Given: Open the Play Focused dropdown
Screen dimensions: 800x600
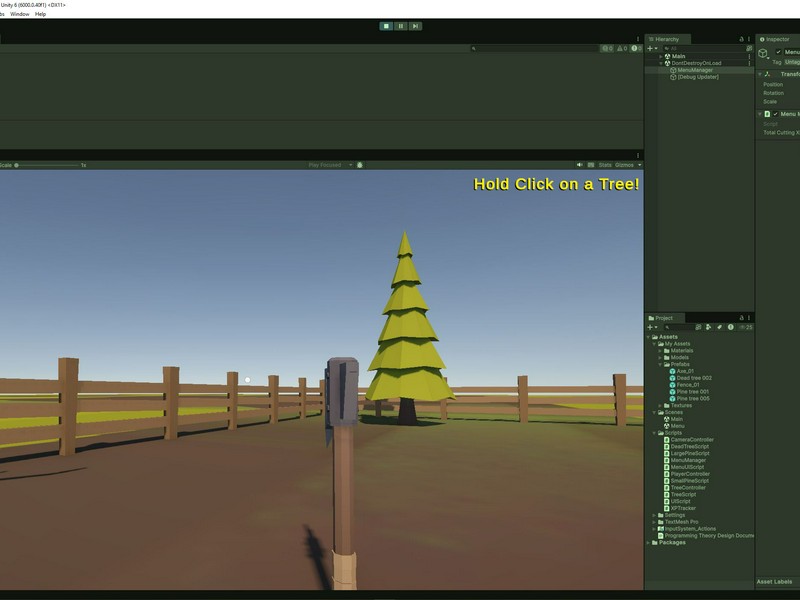Looking at the screenshot, I should 330,165.
